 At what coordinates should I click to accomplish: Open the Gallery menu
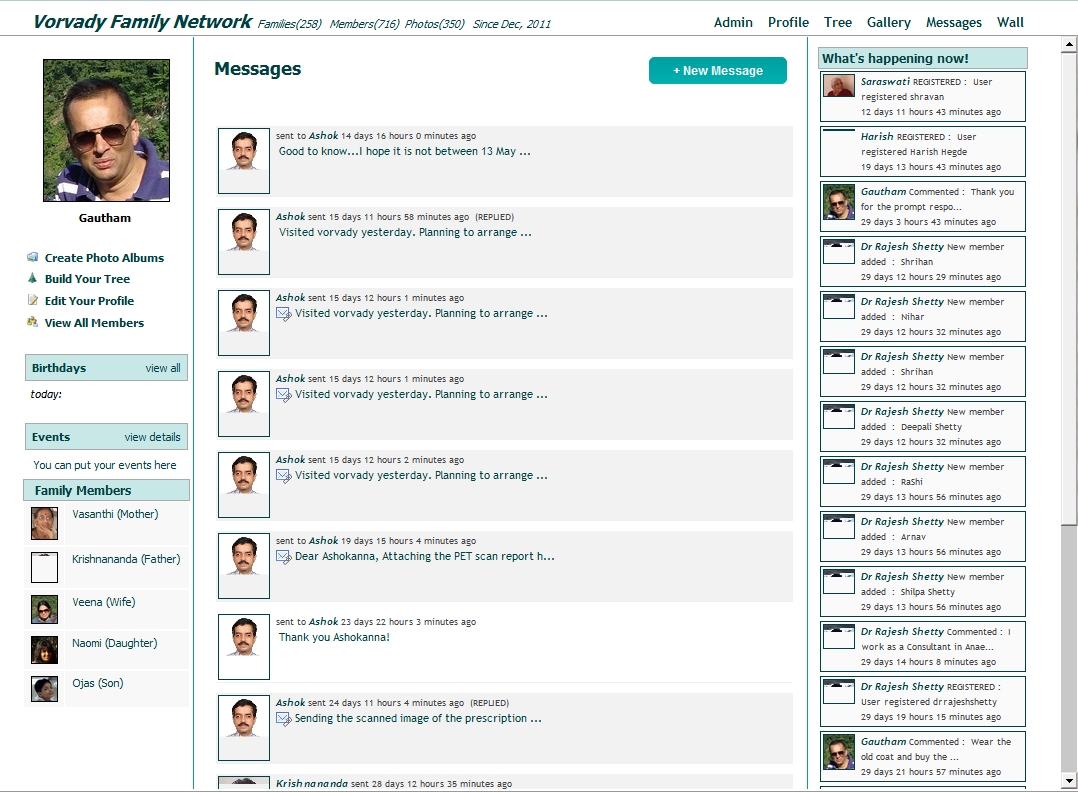[888, 22]
